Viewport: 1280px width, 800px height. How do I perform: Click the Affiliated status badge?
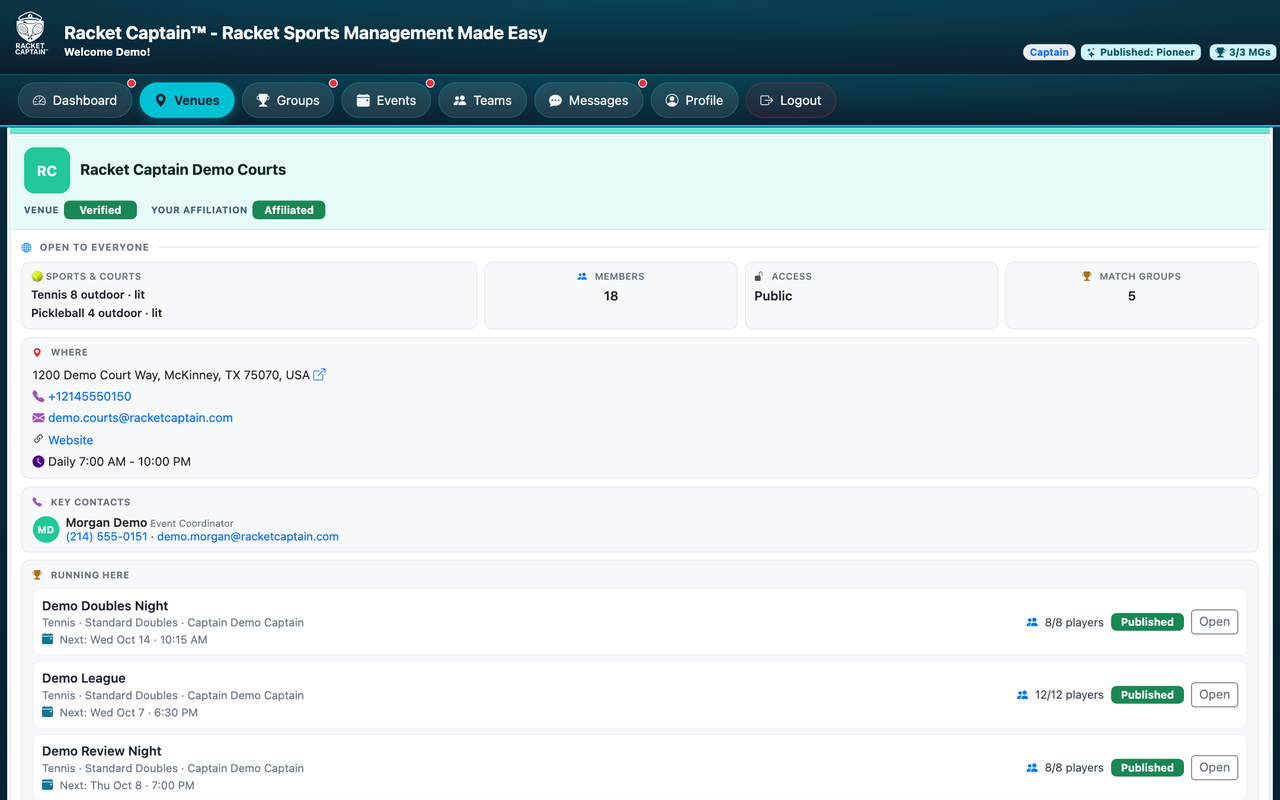[289, 210]
